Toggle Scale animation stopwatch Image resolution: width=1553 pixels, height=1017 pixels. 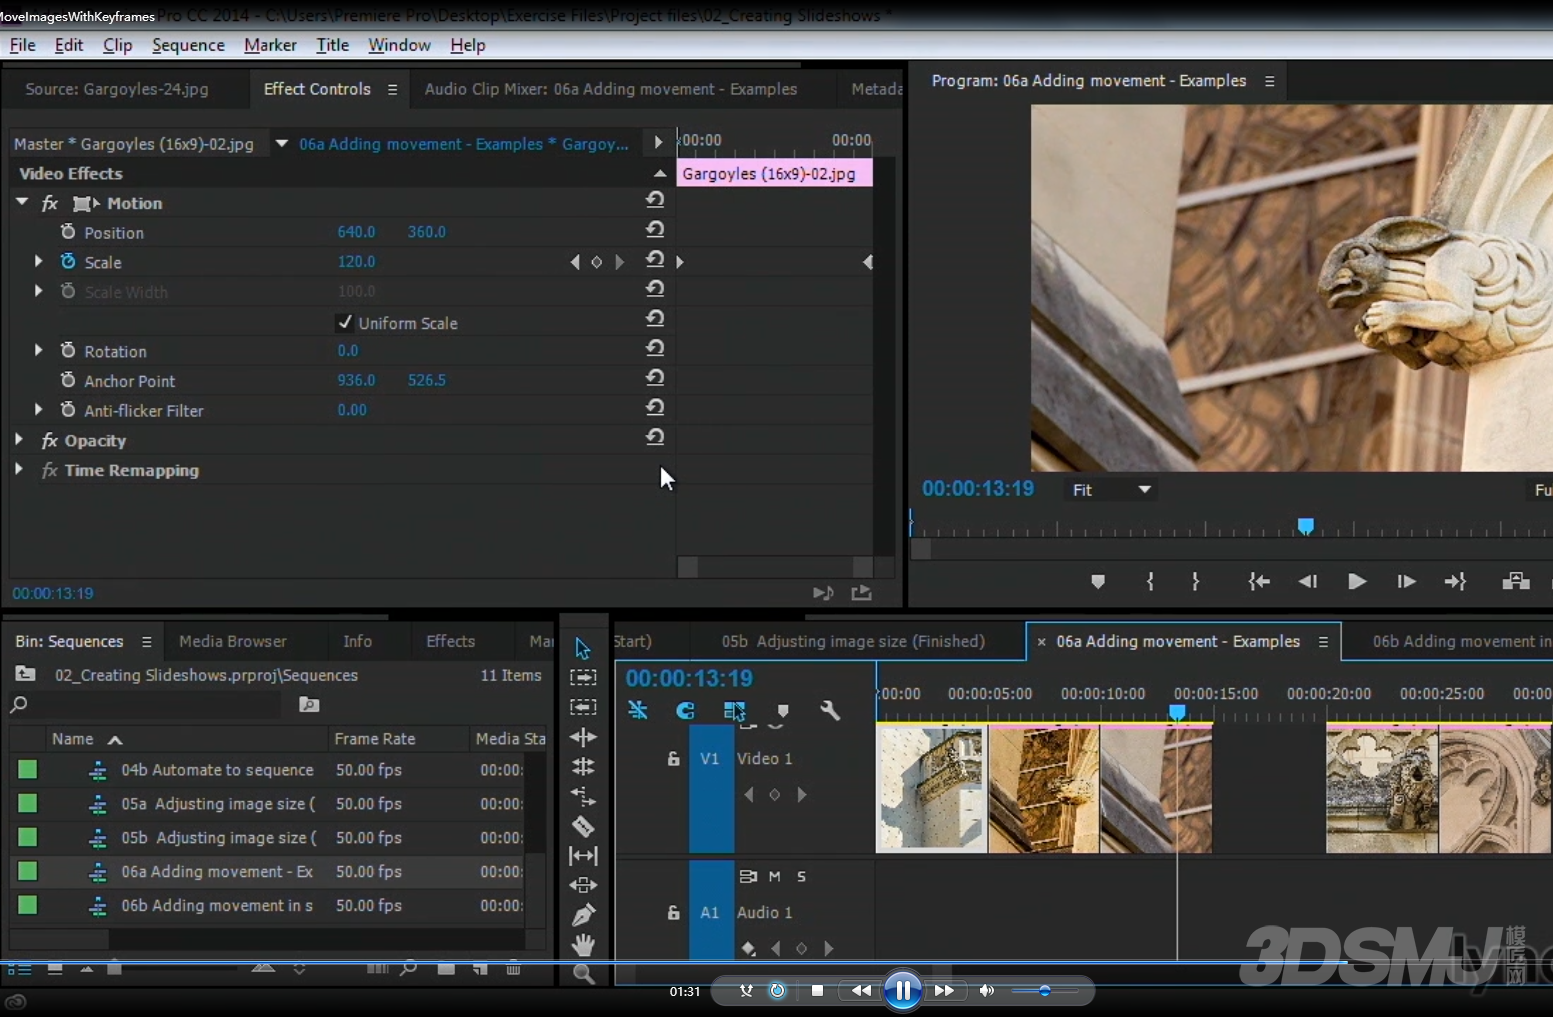point(68,261)
